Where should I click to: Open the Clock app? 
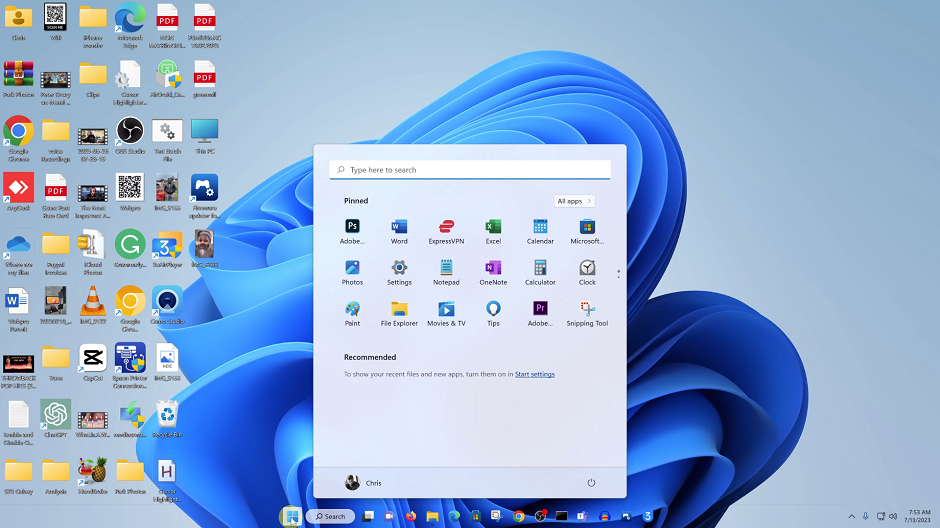pyautogui.click(x=587, y=268)
